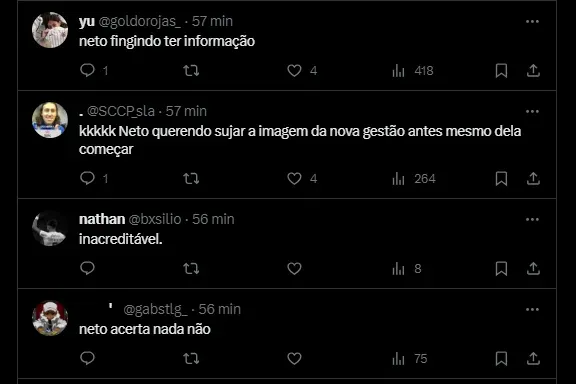Share the @gabstlg_ tweet
This screenshot has width=576, height=384.
pyautogui.click(x=533, y=358)
